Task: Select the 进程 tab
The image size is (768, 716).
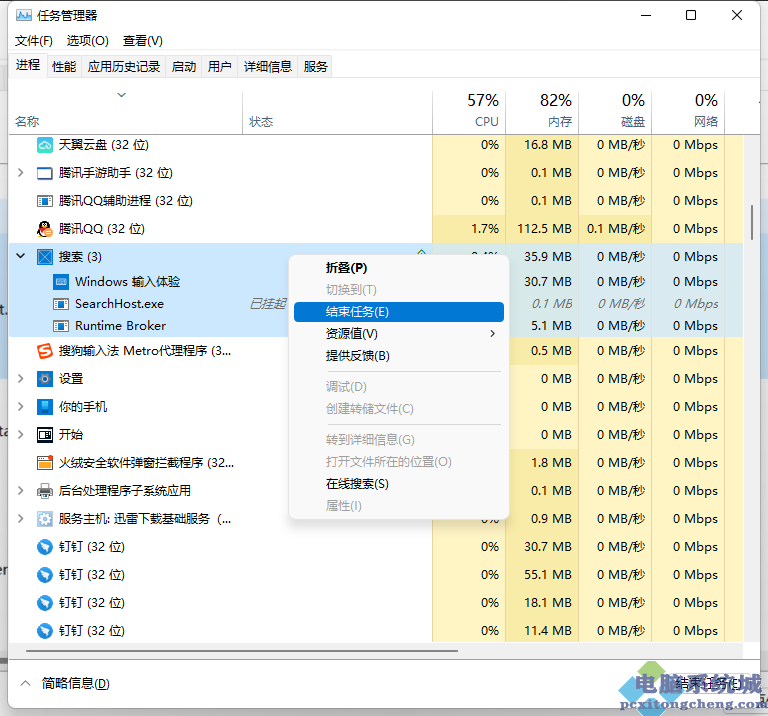Action: [x=28, y=65]
